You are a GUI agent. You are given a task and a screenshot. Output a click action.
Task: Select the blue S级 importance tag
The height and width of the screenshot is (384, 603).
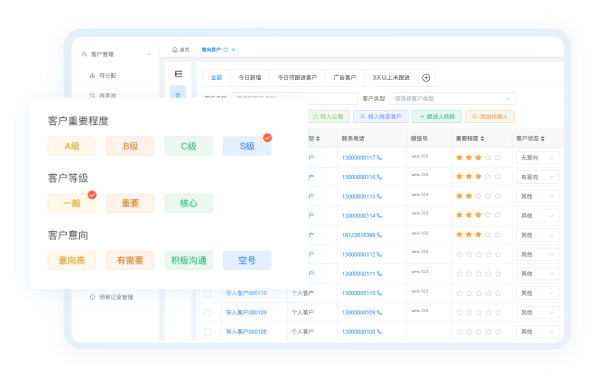click(x=247, y=146)
